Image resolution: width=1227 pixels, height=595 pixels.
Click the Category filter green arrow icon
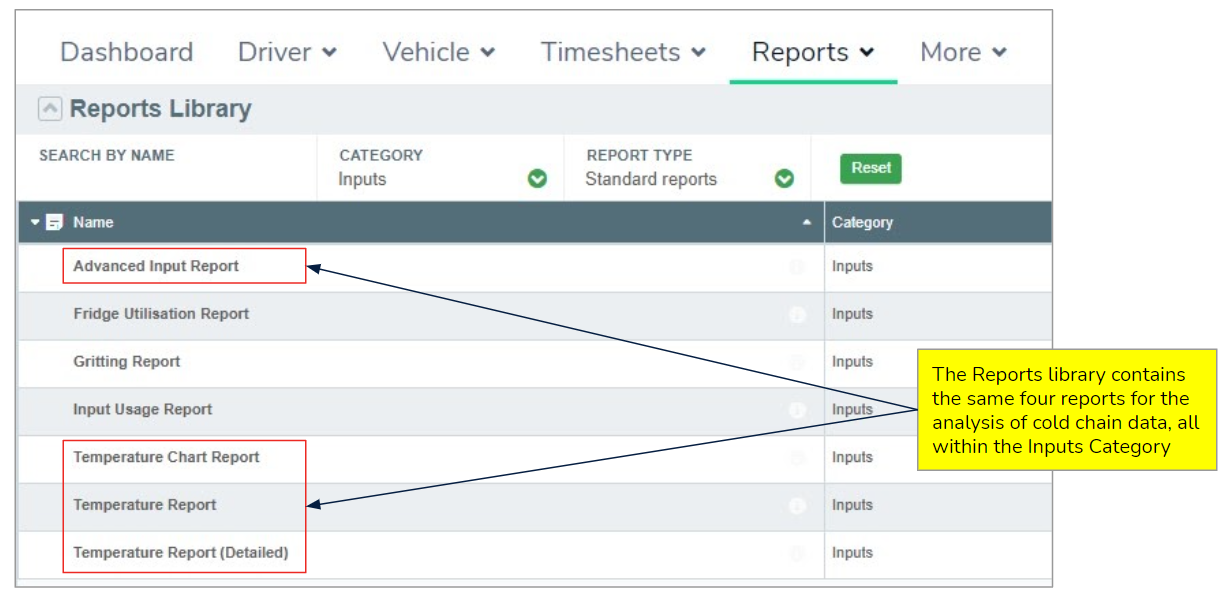click(x=537, y=179)
